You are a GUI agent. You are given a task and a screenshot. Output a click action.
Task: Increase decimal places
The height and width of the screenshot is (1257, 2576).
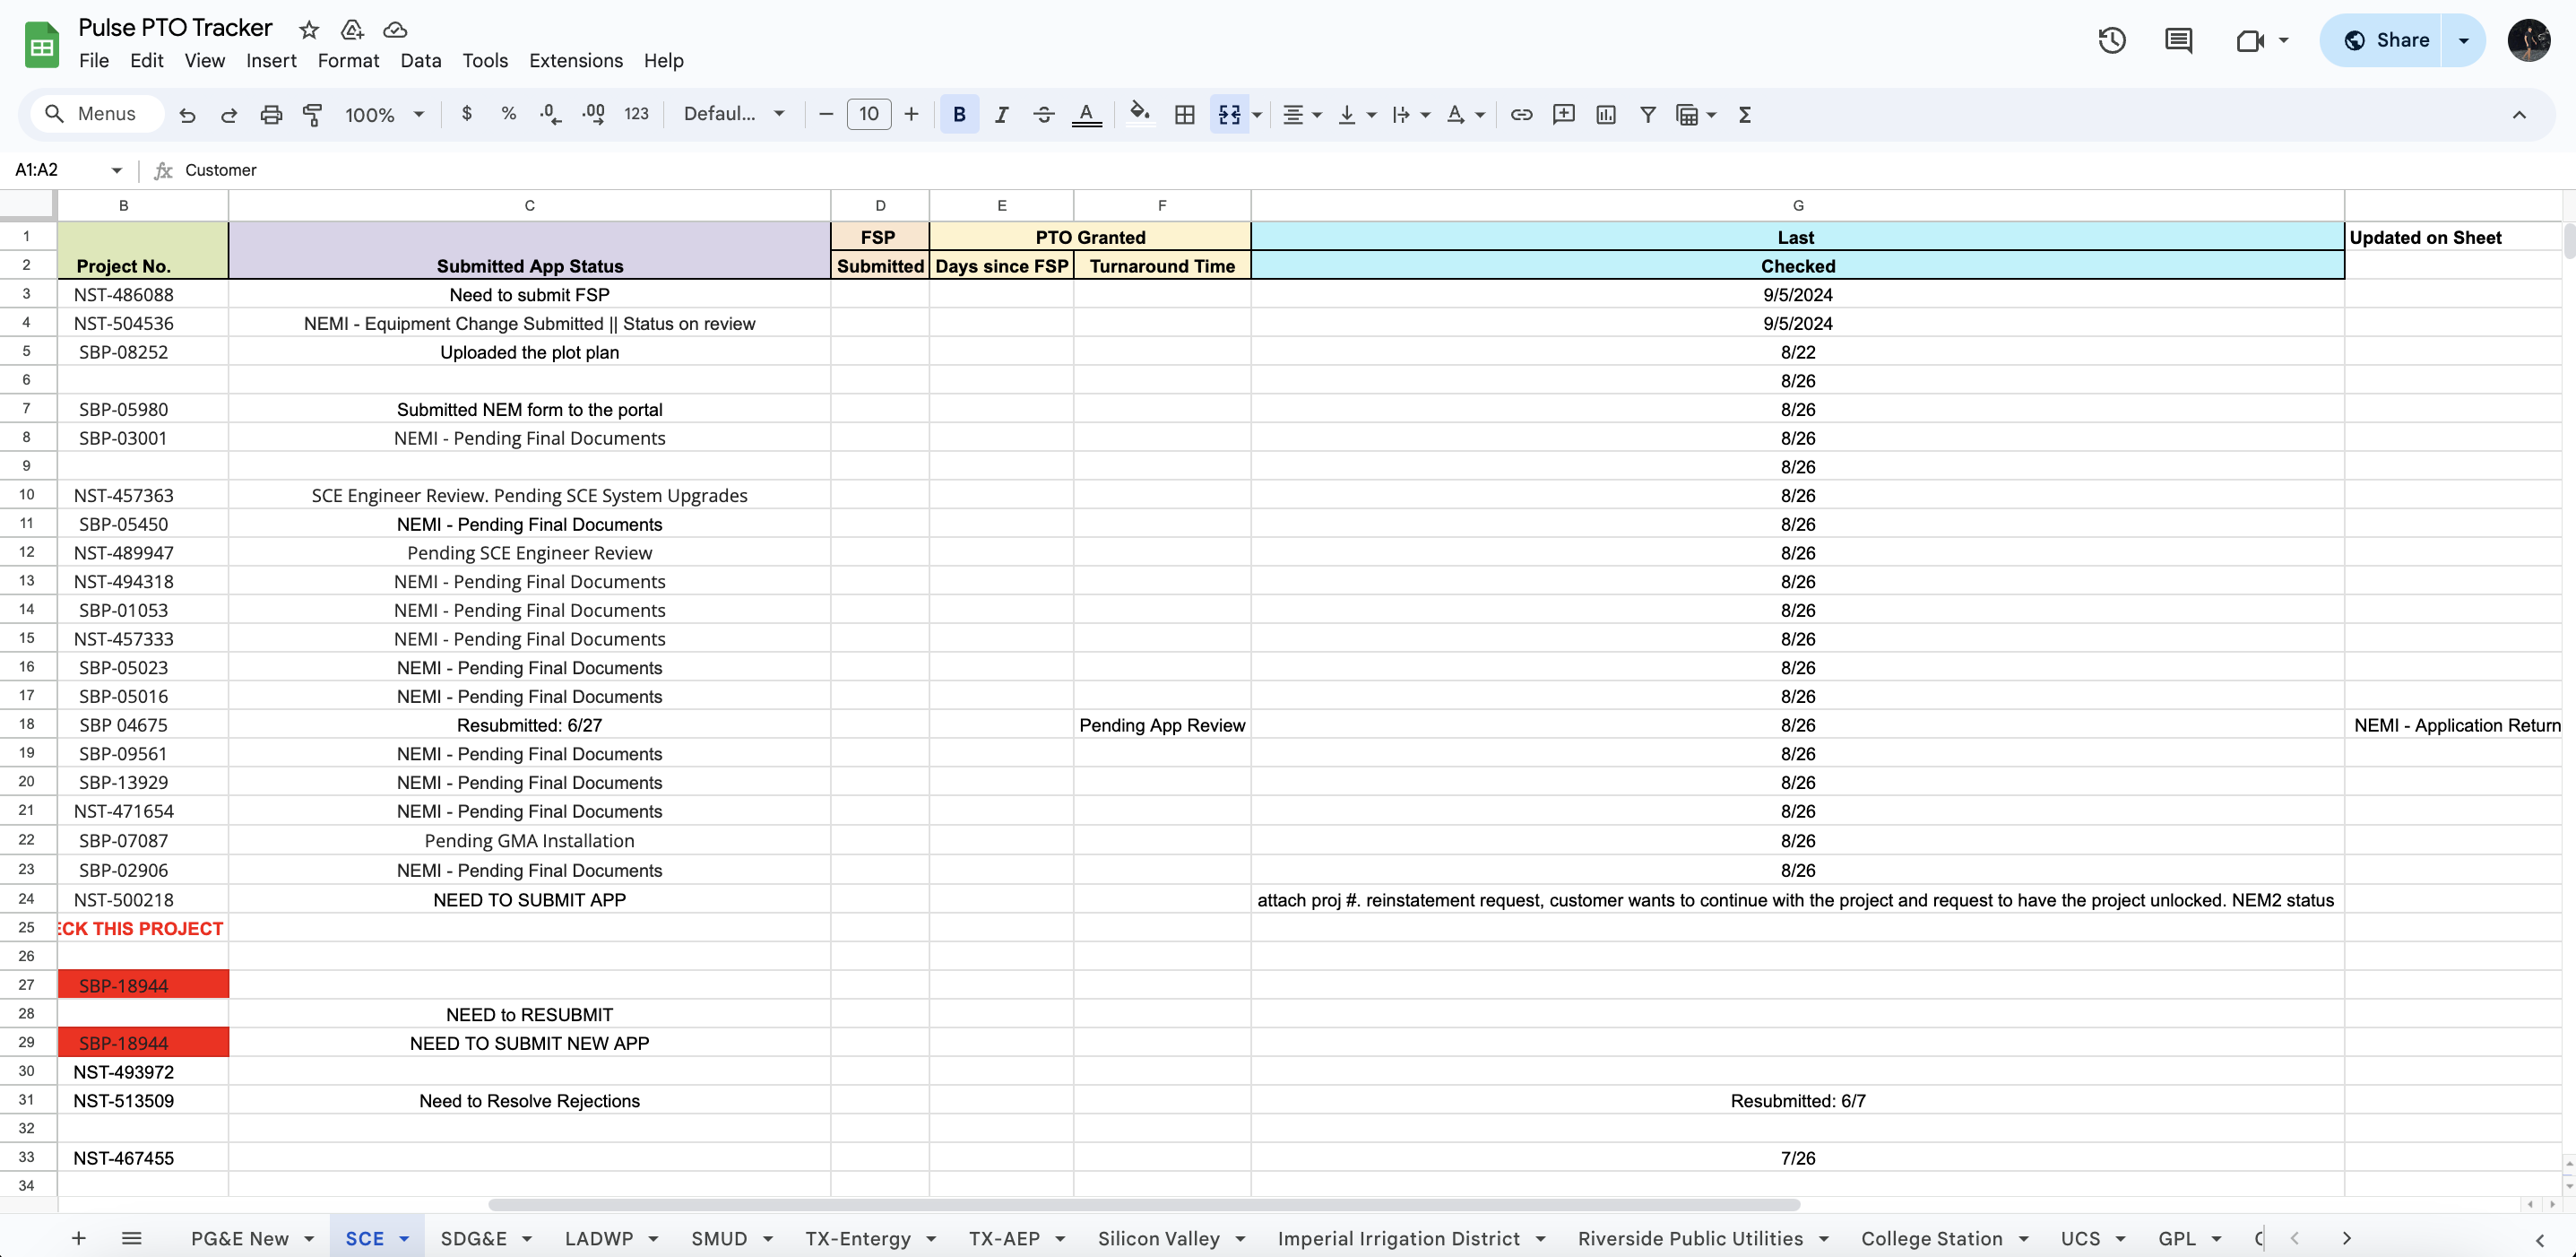(594, 114)
